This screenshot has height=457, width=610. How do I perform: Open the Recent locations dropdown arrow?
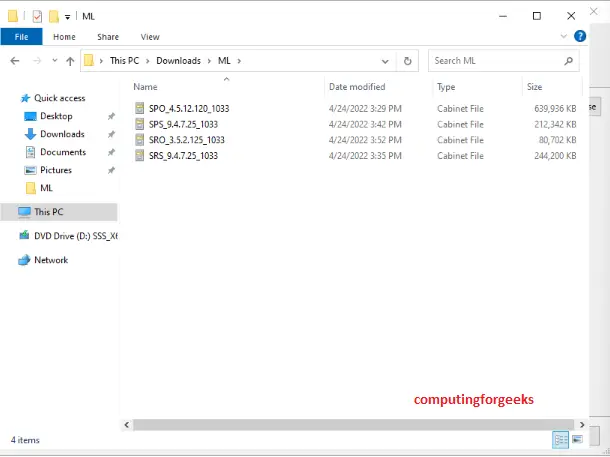pos(54,60)
